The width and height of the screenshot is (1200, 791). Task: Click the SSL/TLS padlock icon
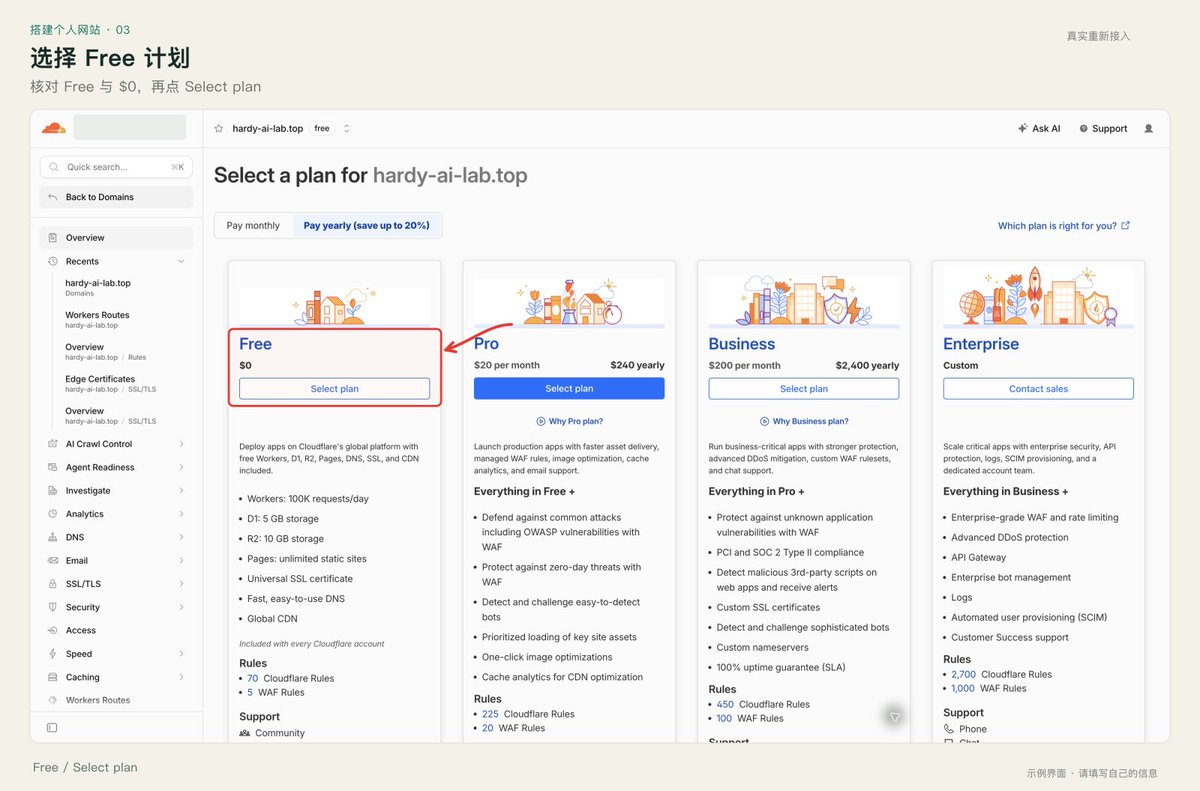pyautogui.click(x=53, y=584)
